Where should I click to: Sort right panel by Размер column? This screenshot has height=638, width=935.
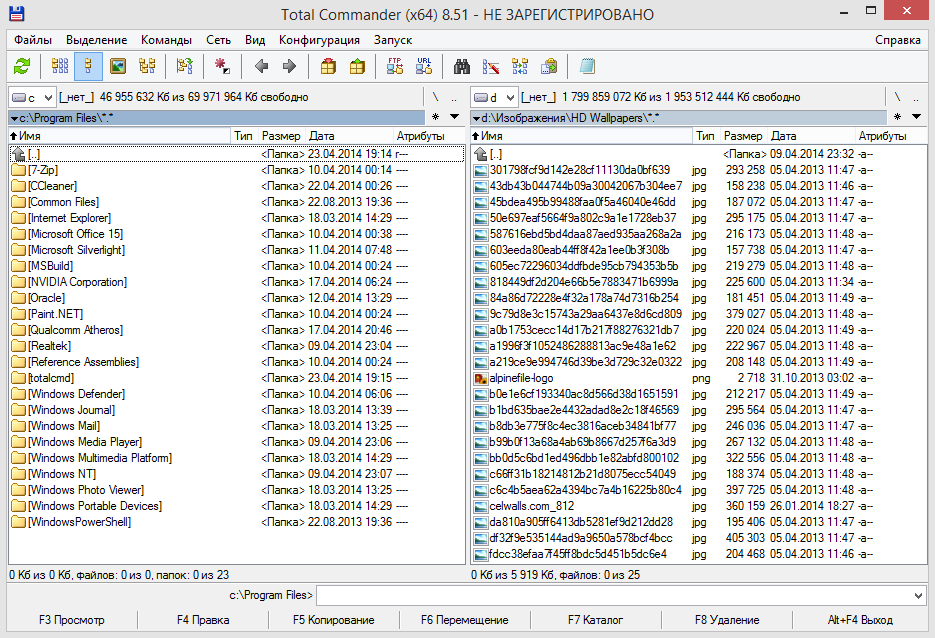(x=743, y=136)
